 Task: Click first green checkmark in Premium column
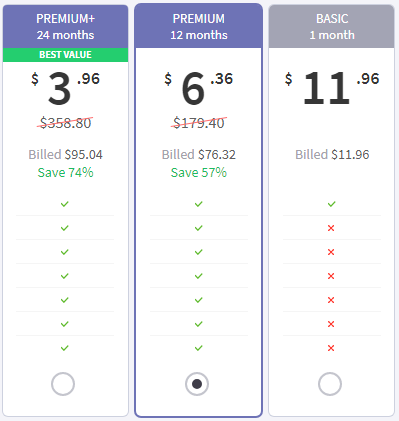tap(198, 204)
